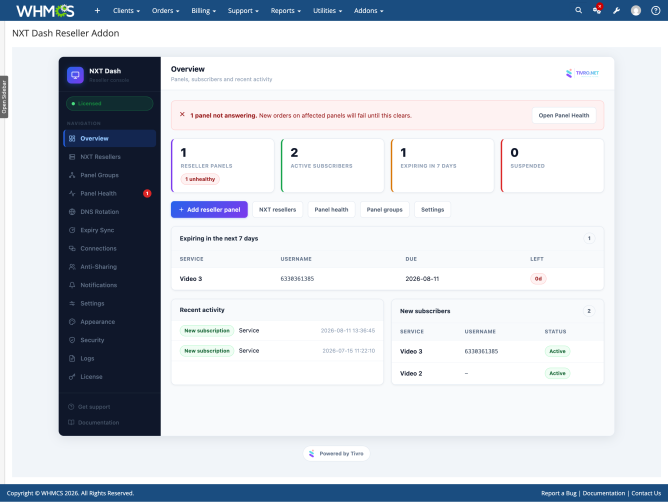Click due date 2026-08-11

click(x=422, y=279)
